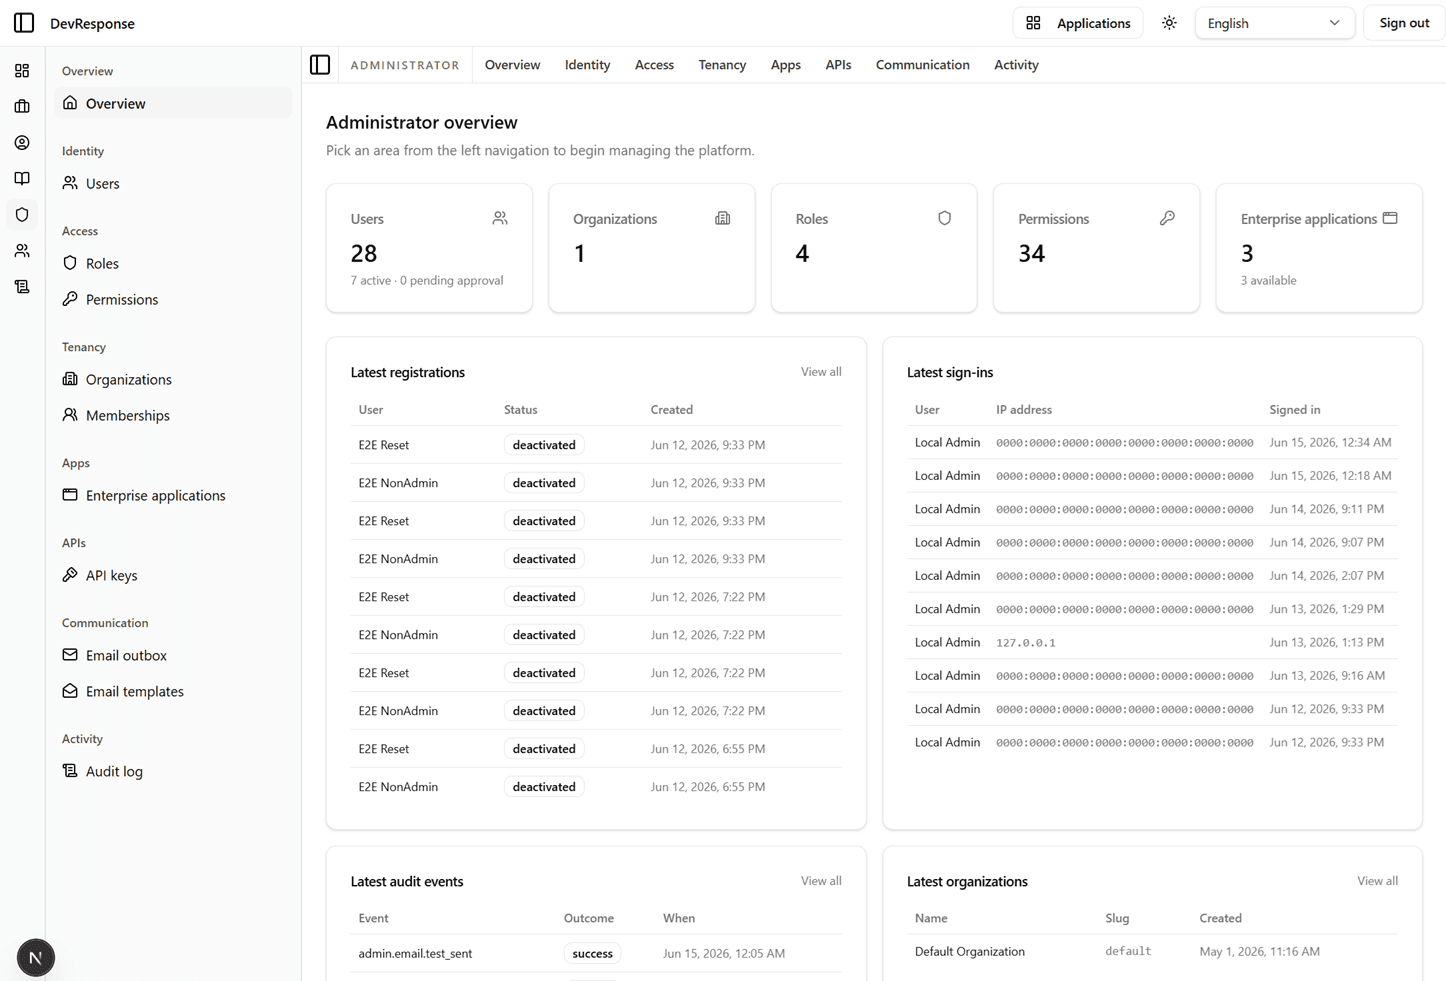Switch to the Tenancy top tab

[722, 65]
